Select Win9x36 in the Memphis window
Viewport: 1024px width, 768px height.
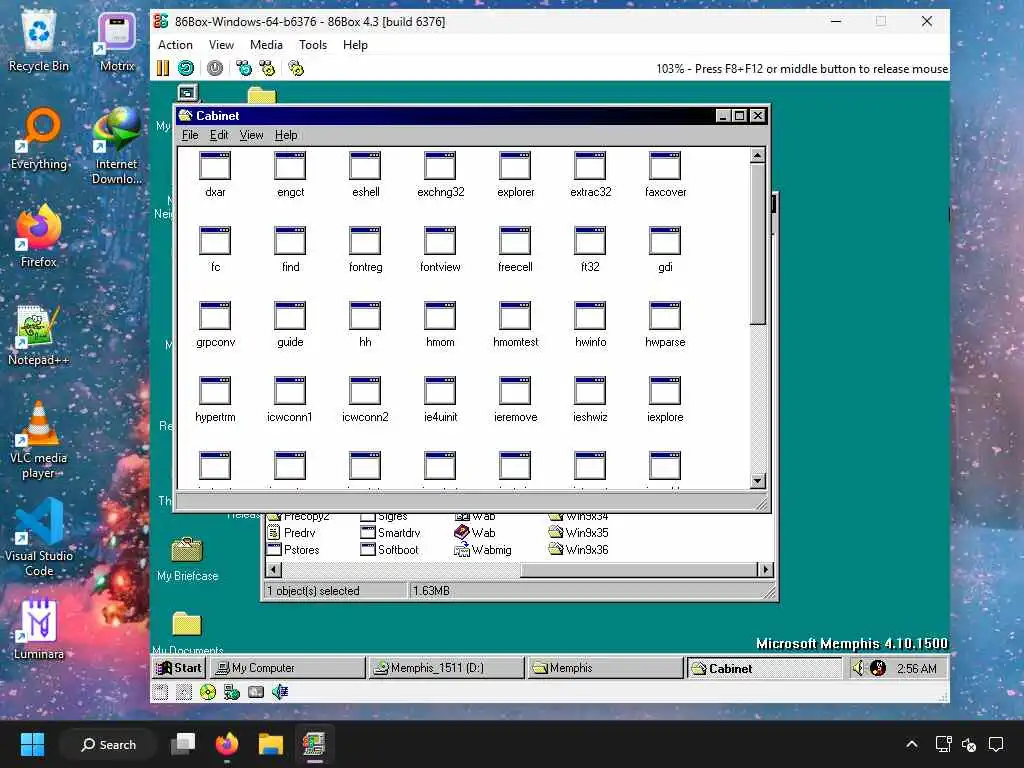pos(579,550)
